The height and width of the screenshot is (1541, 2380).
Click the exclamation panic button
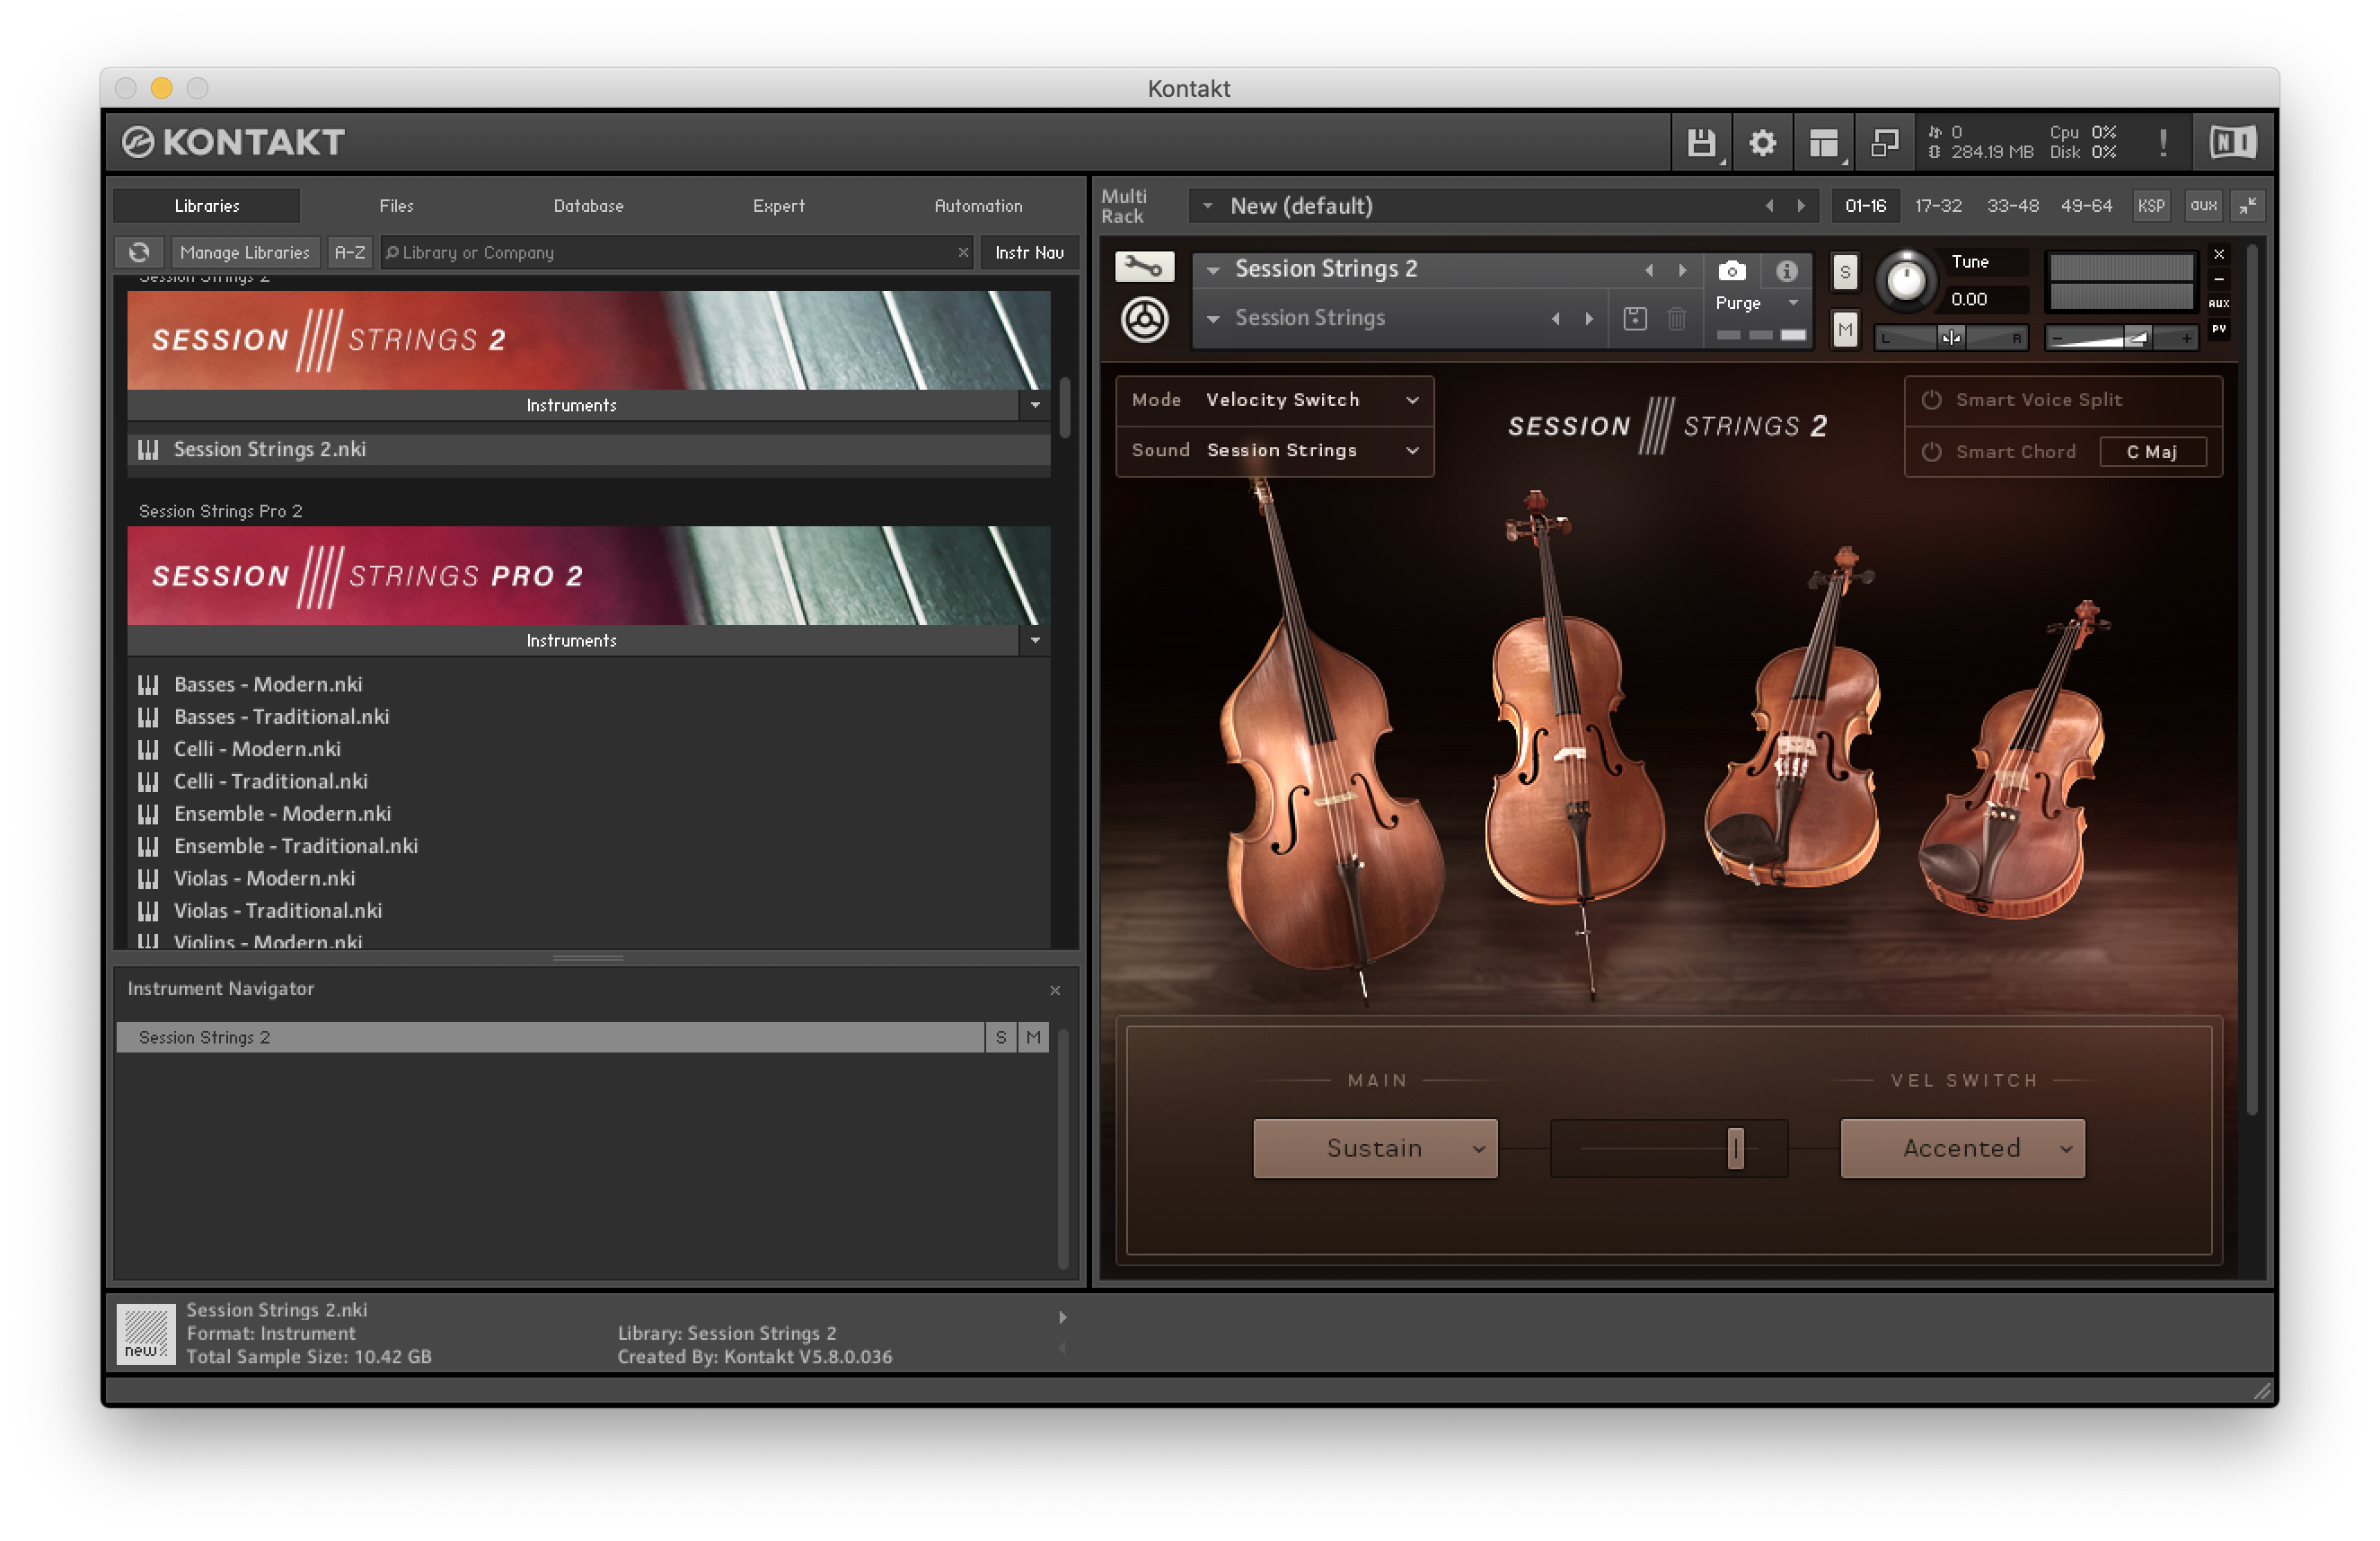click(x=2162, y=143)
